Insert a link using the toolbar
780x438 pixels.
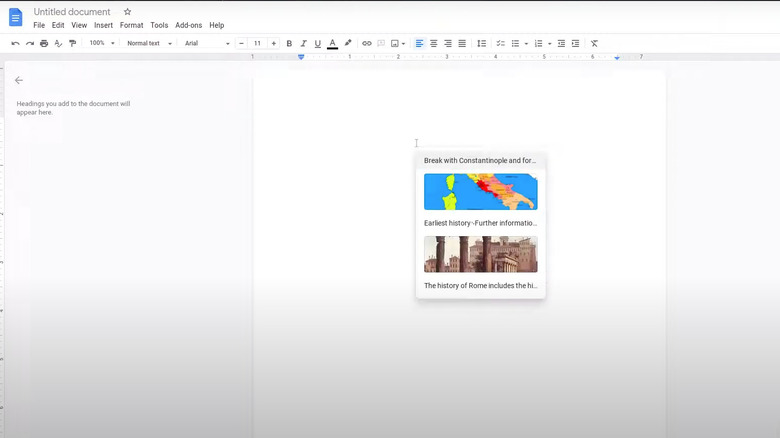click(366, 44)
